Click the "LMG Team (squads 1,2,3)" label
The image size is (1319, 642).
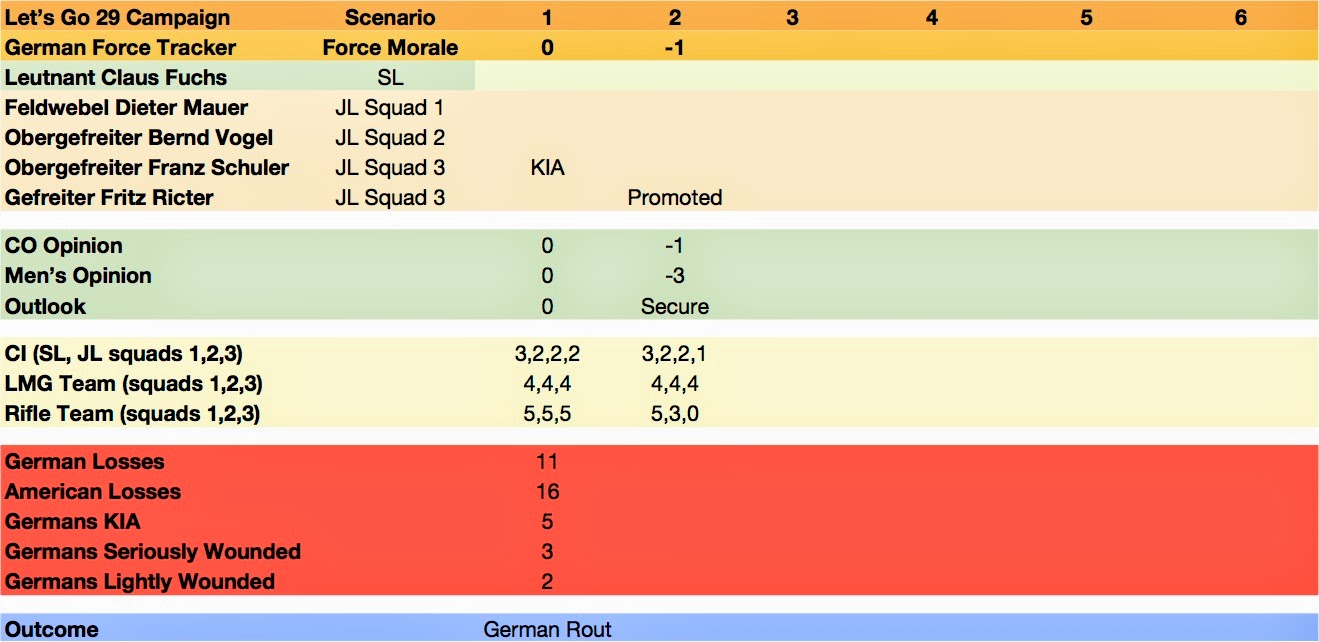point(134,384)
